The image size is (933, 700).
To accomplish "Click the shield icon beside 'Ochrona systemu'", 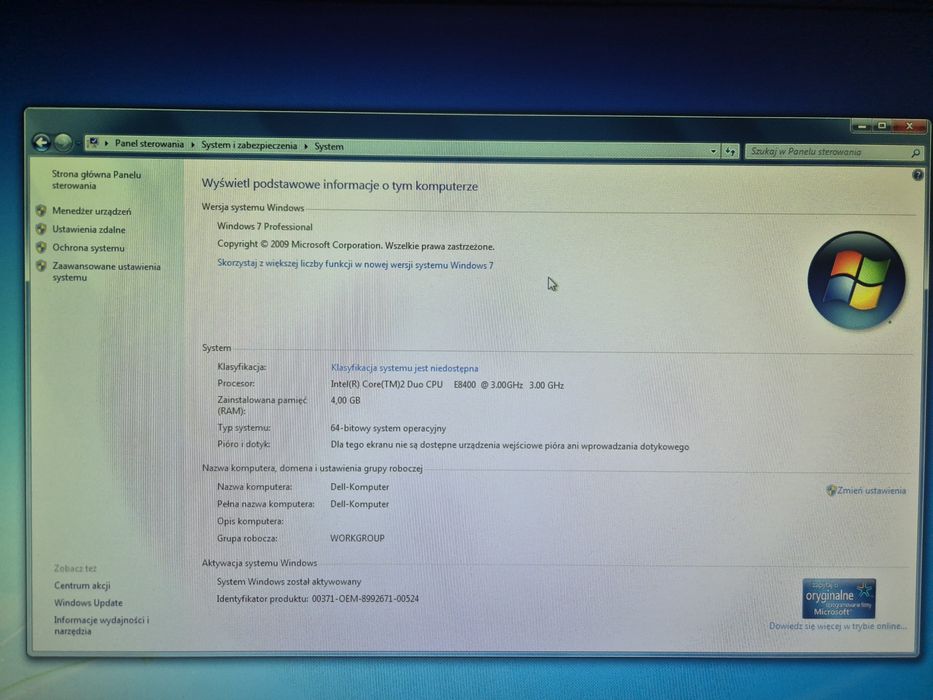I will [x=40, y=247].
